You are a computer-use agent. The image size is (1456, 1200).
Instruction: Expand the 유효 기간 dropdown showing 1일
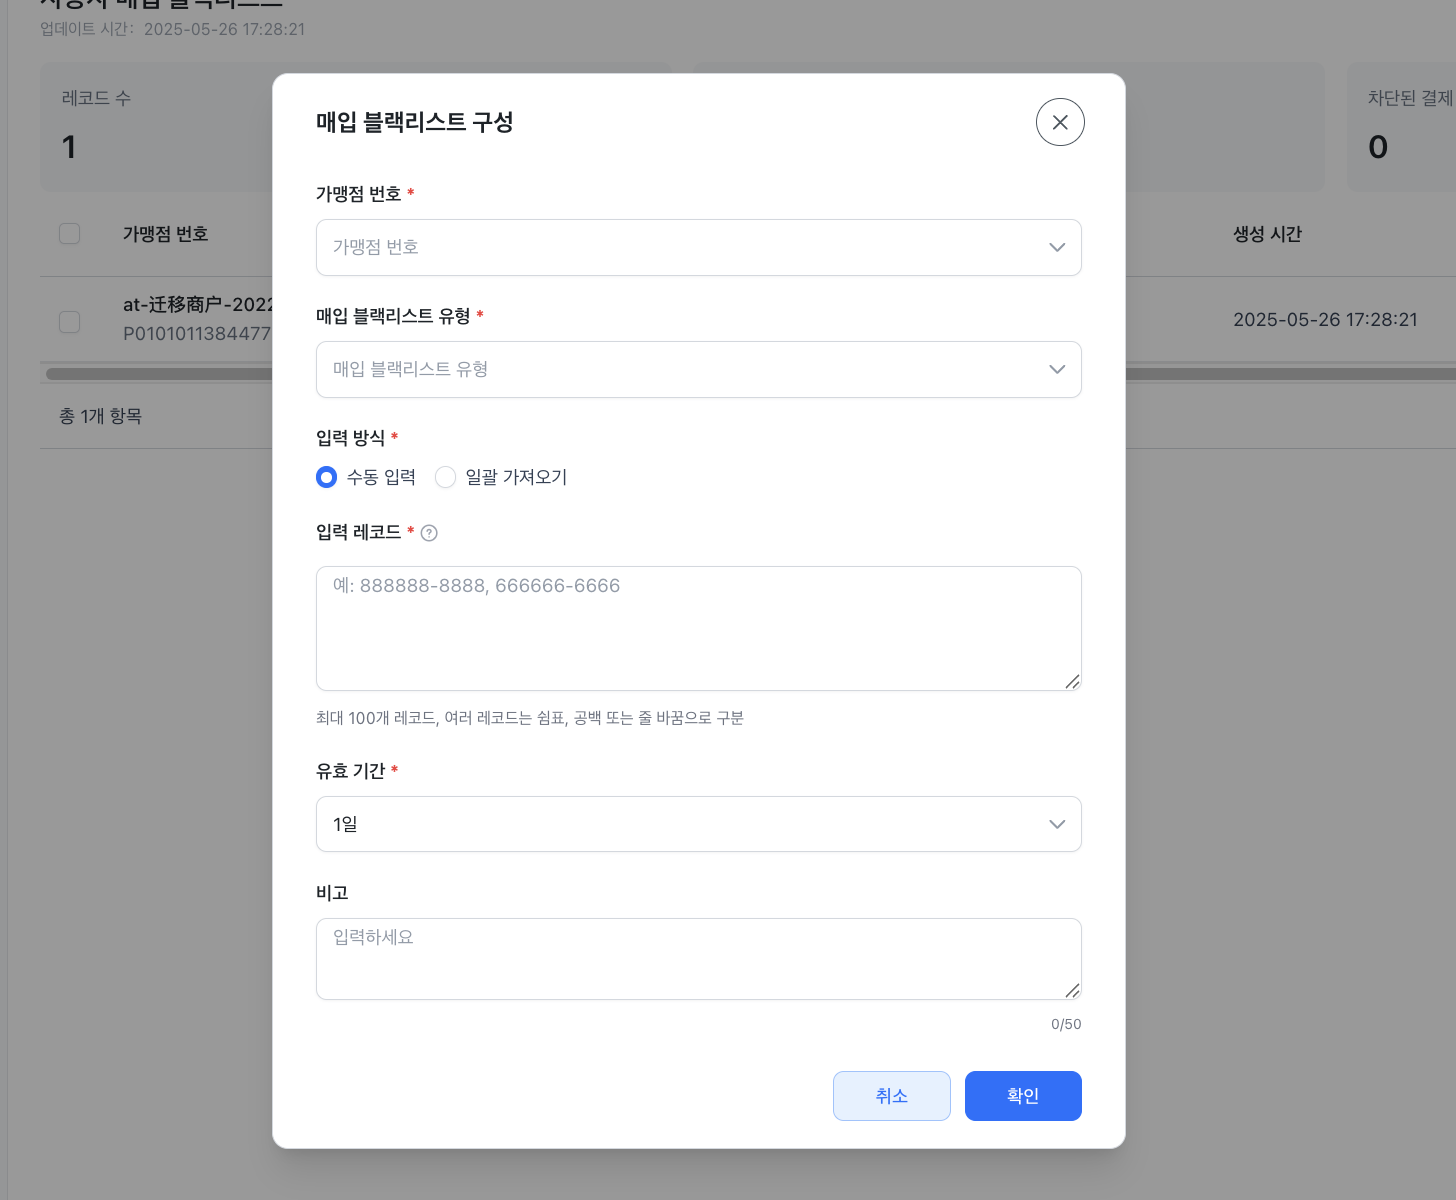(x=698, y=825)
